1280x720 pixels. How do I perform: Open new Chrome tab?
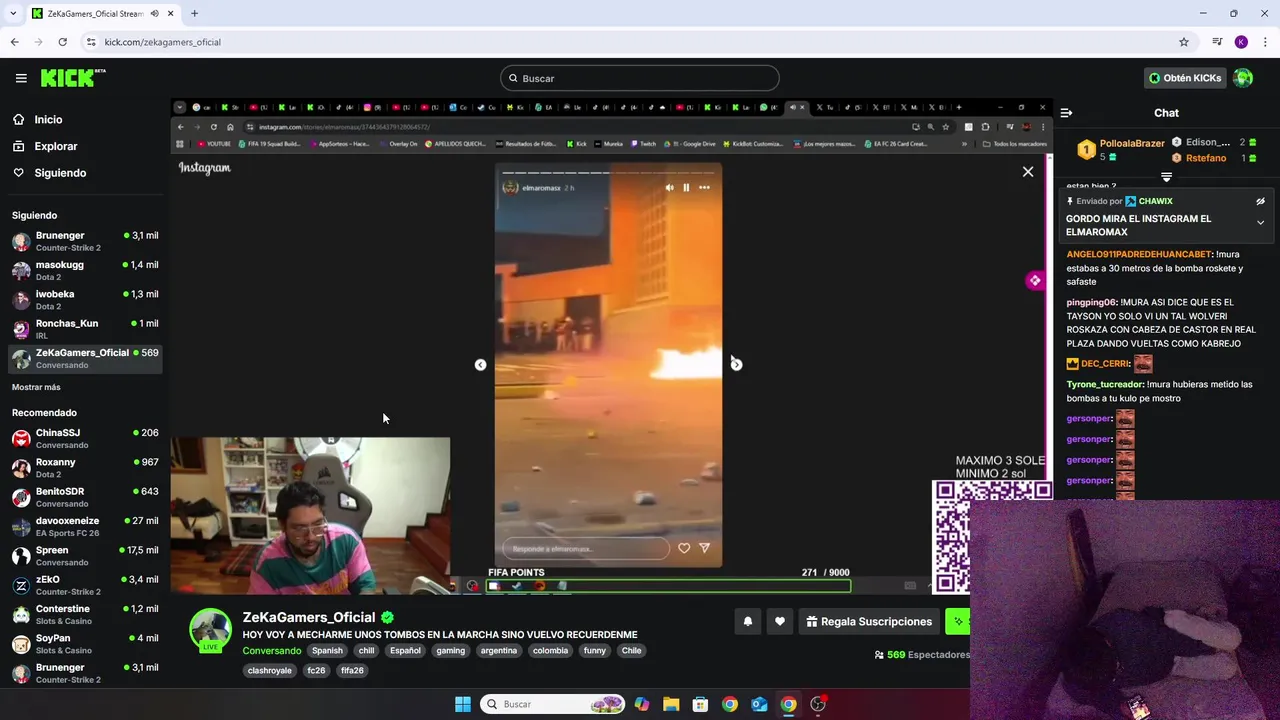click(194, 13)
